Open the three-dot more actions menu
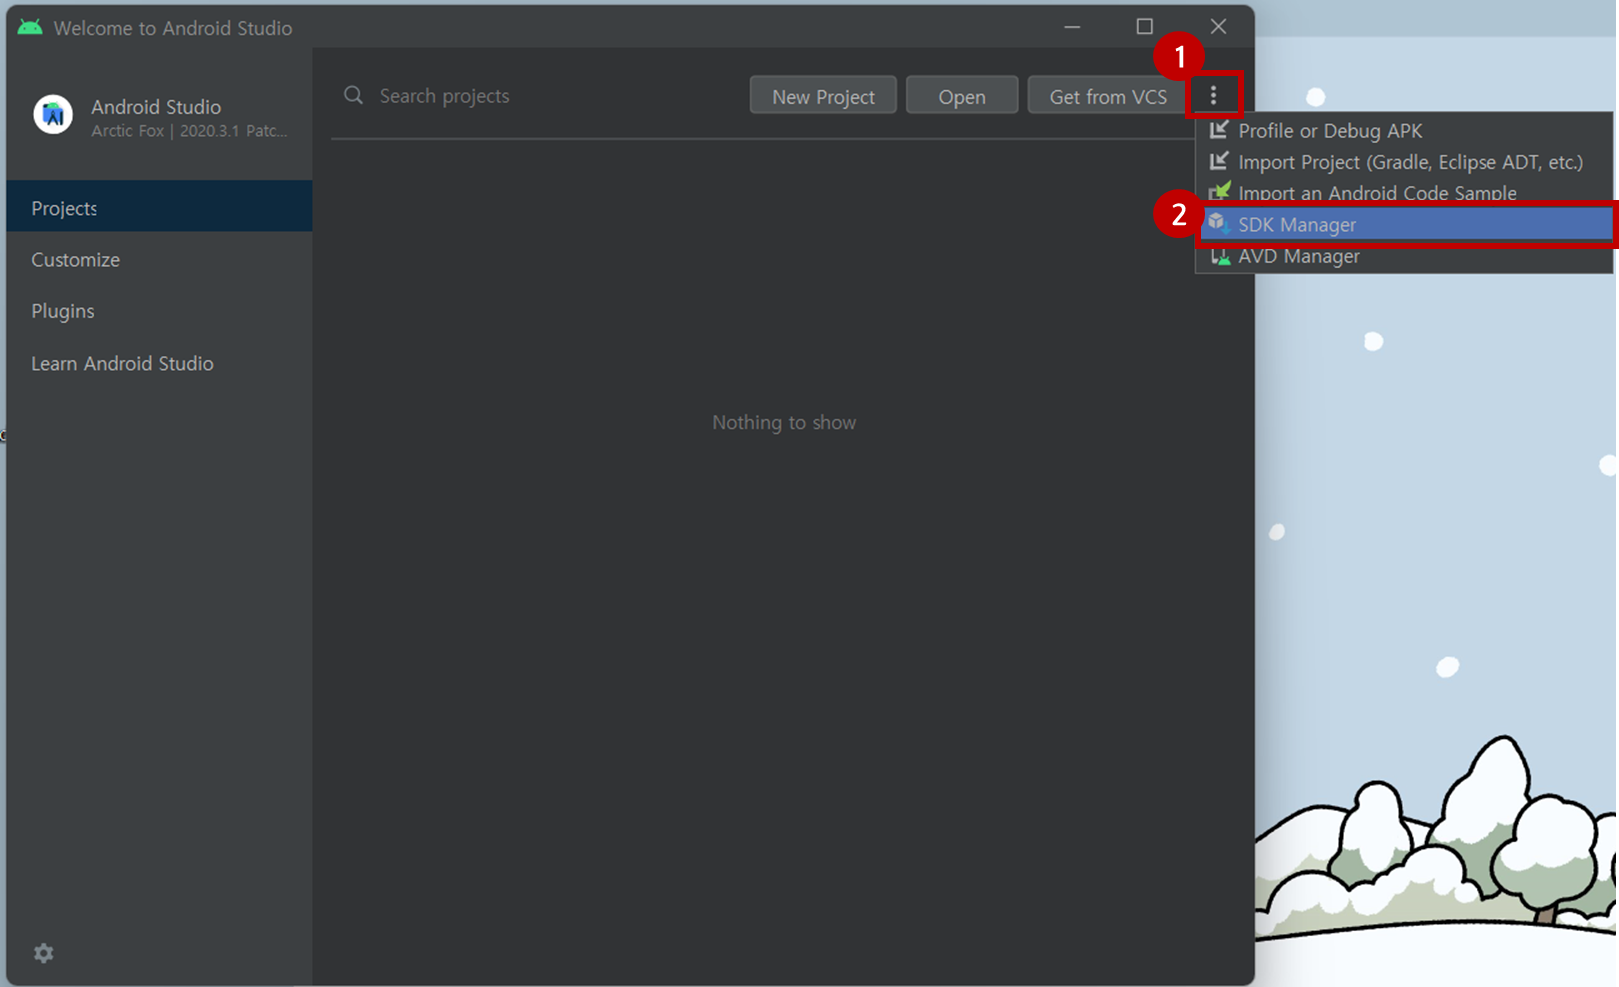The image size is (1619, 987). 1213,96
